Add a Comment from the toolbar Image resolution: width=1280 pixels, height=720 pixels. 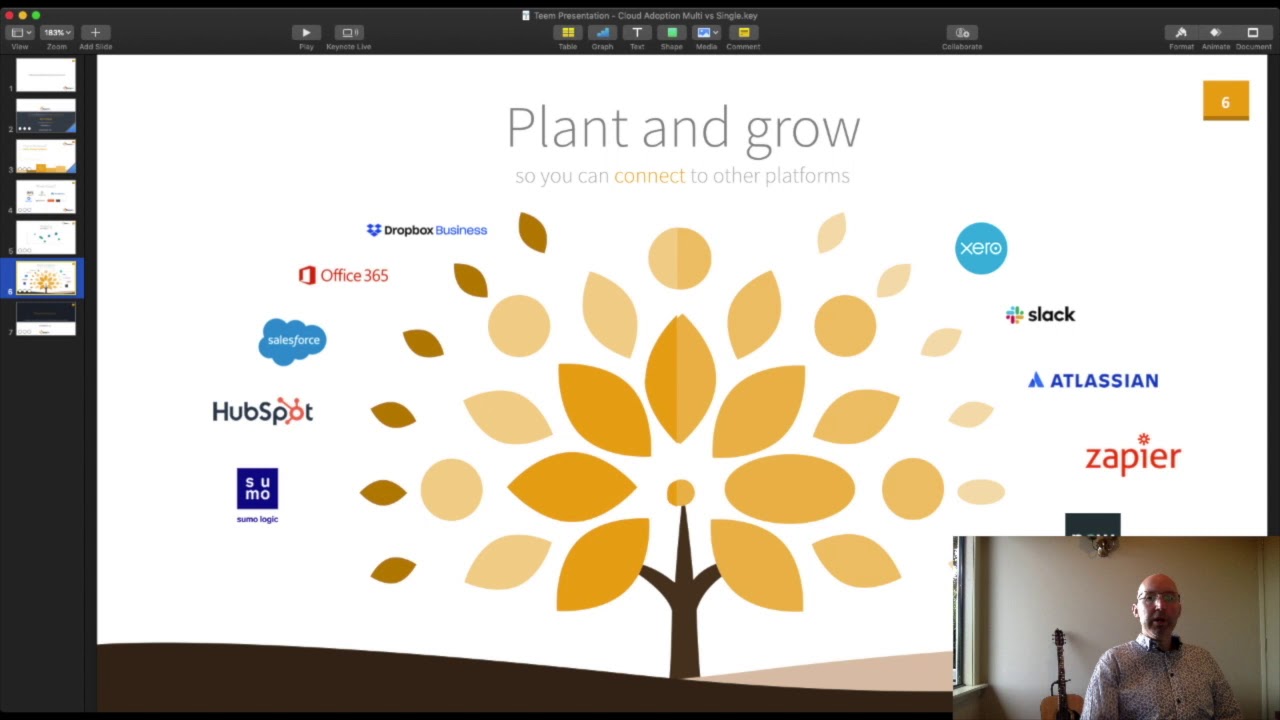[x=743, y=33]
